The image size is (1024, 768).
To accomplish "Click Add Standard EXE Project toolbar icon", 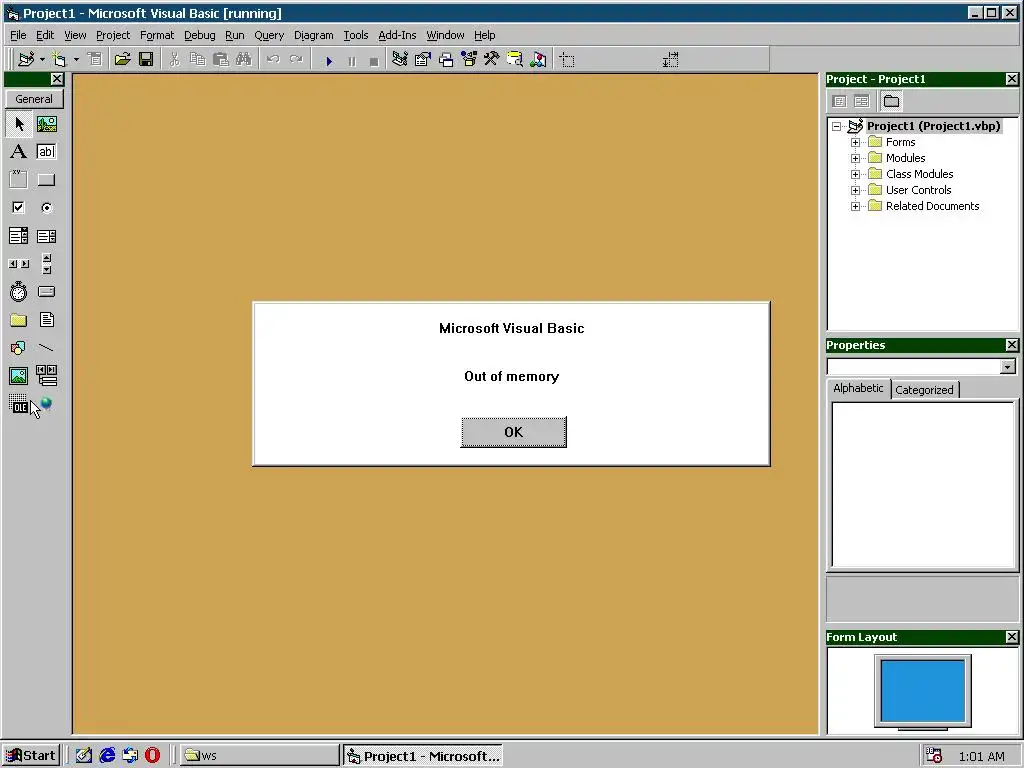I will coord(26,59).
